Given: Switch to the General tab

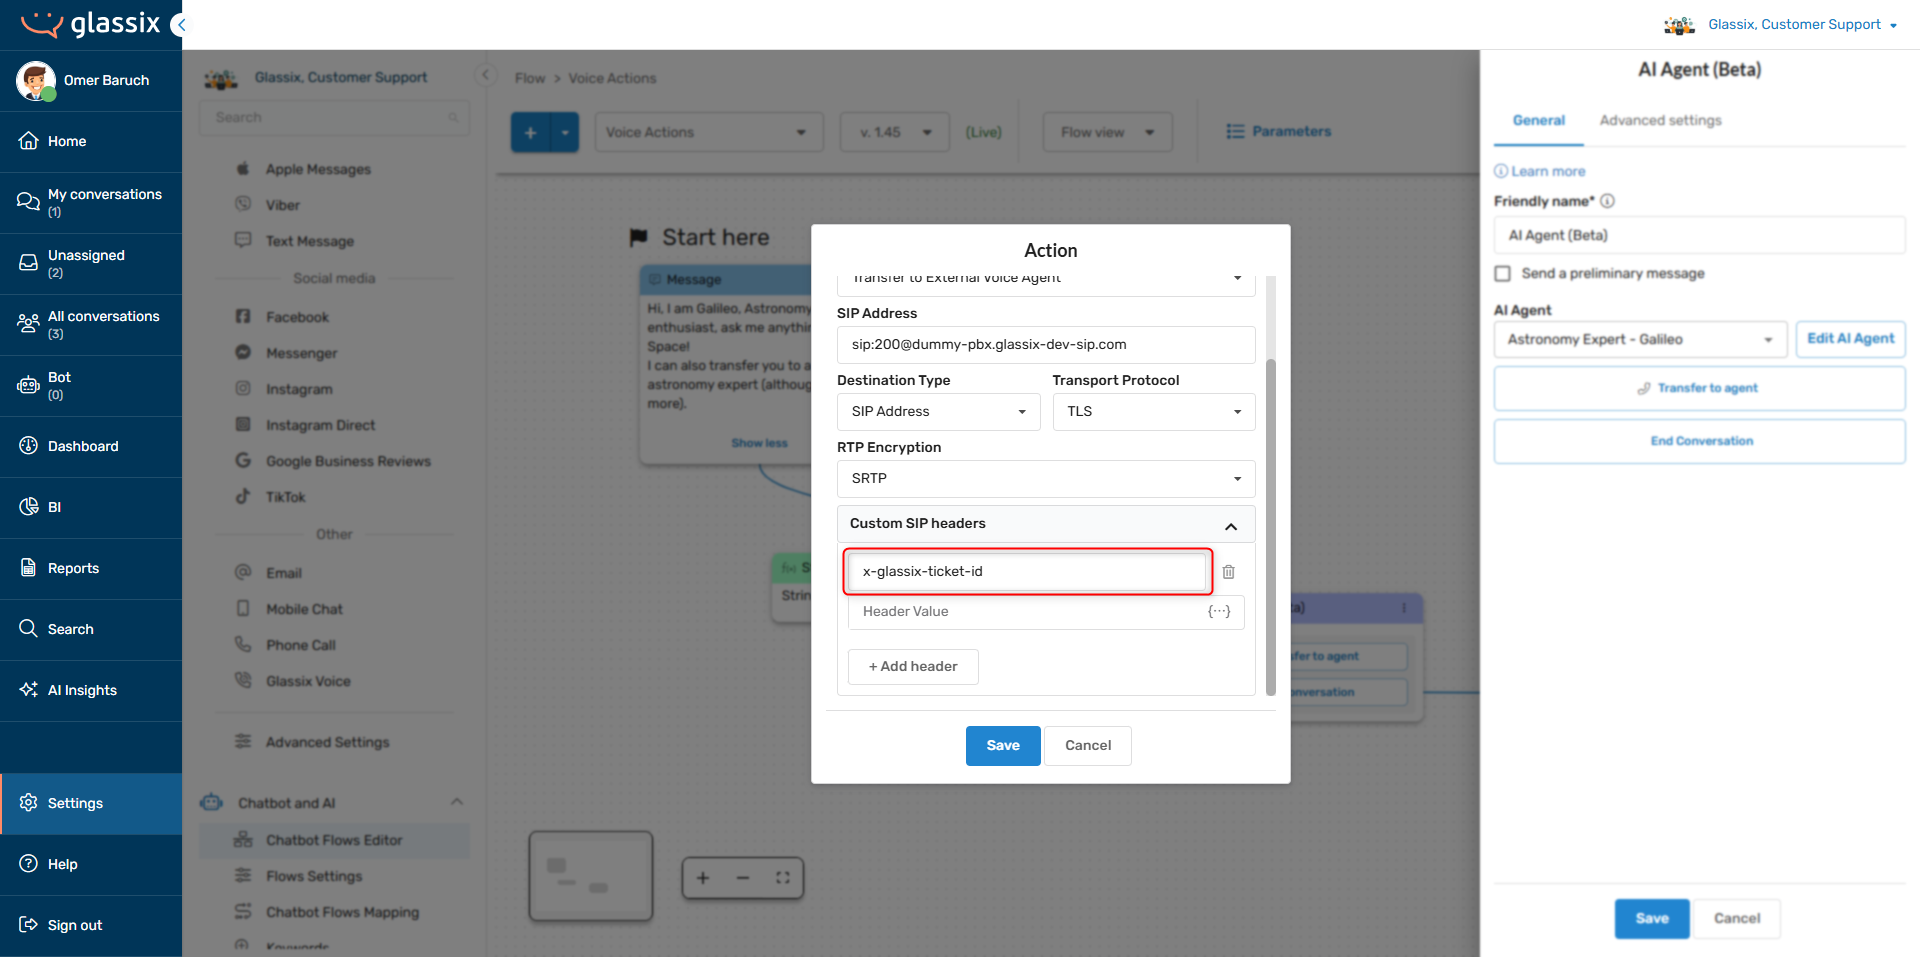Looking at the screenshot, I should (1538, 121).
